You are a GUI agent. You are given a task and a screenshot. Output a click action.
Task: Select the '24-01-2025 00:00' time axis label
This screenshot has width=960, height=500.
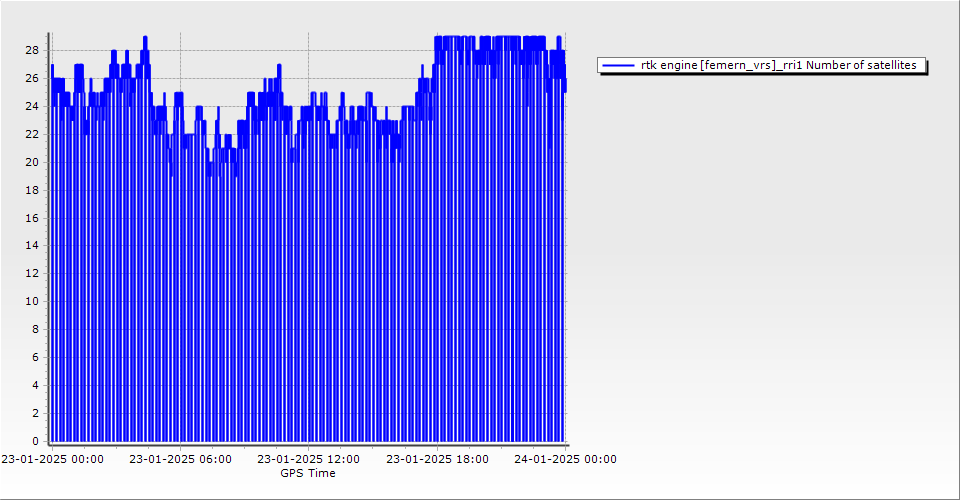click(x=565, y=459)
